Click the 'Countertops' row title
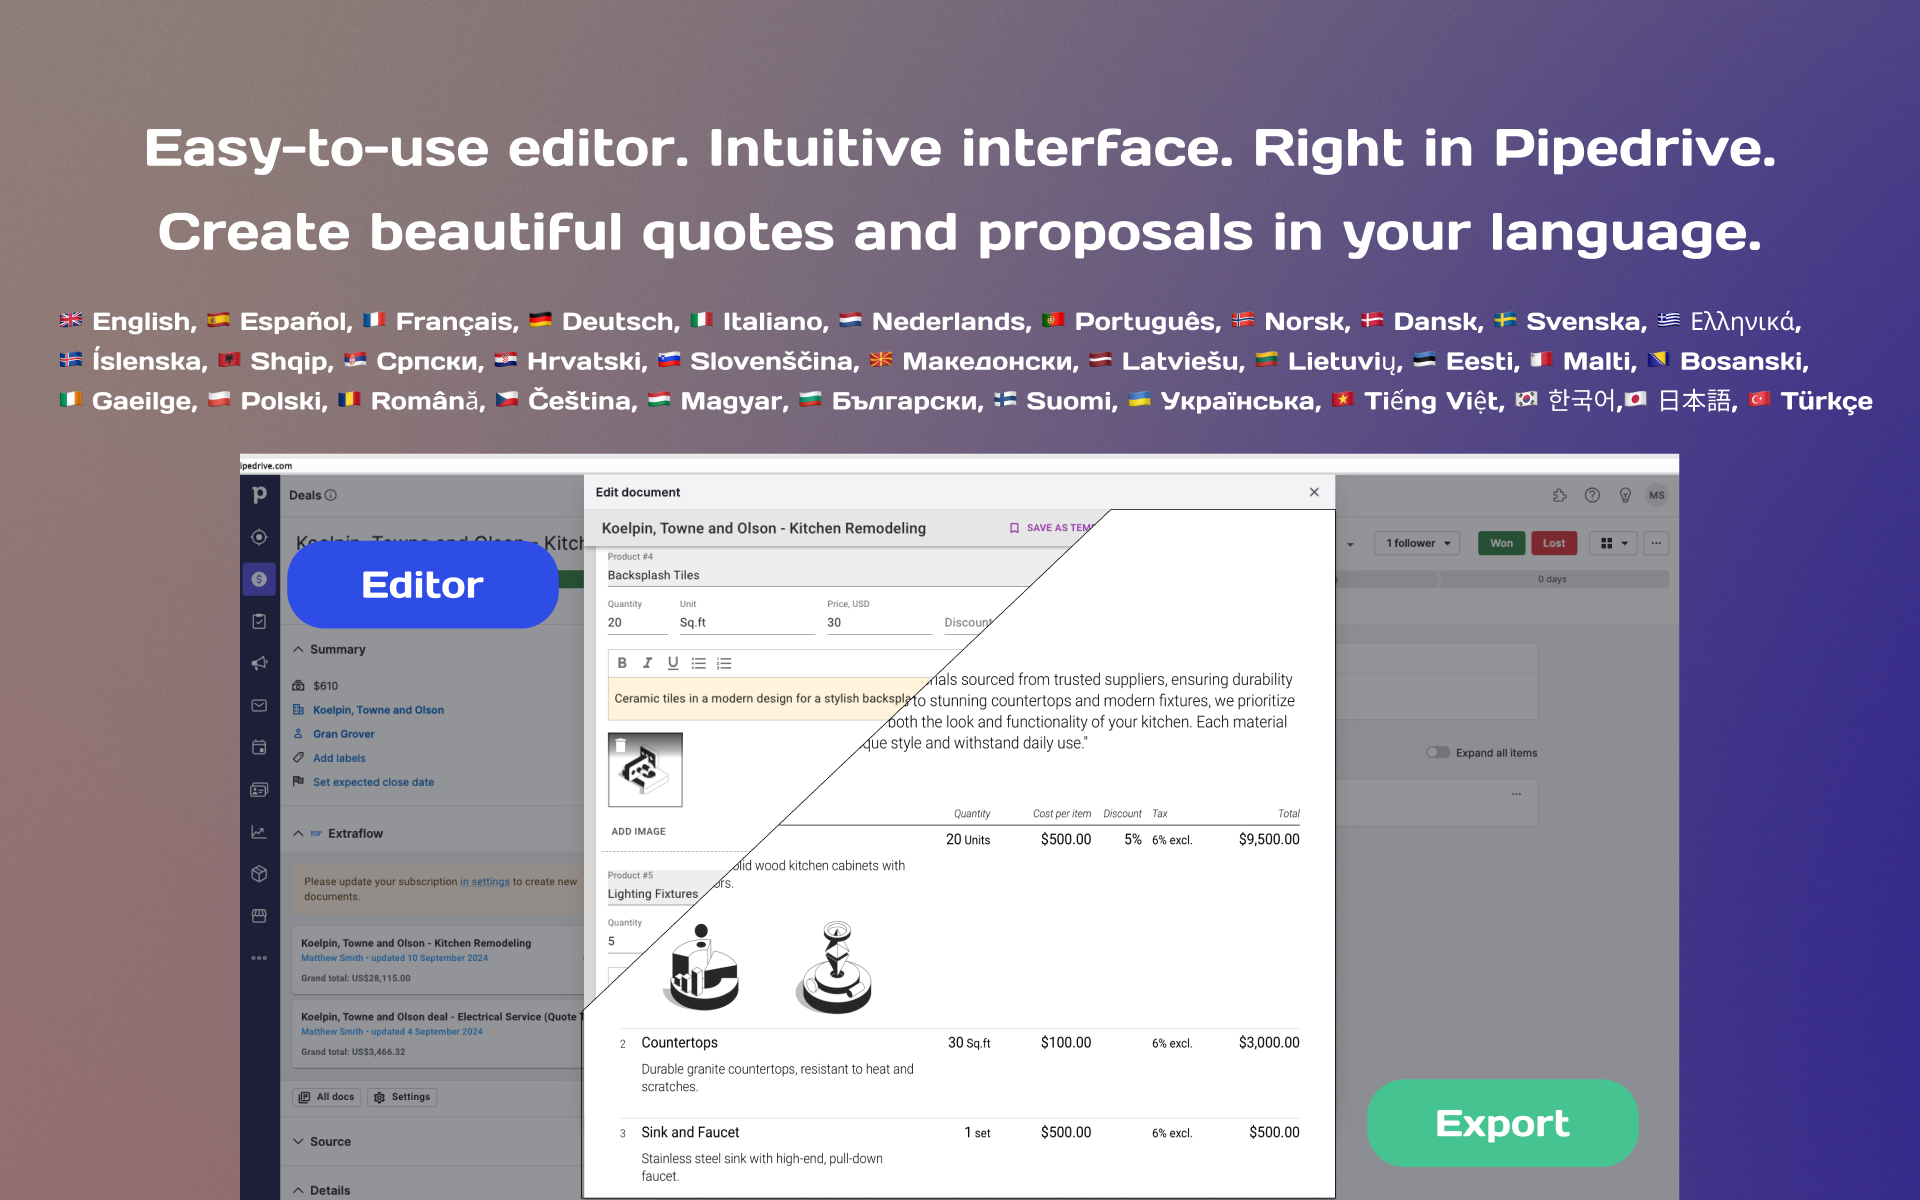1920x1200 pixels. coord(679,1042)
